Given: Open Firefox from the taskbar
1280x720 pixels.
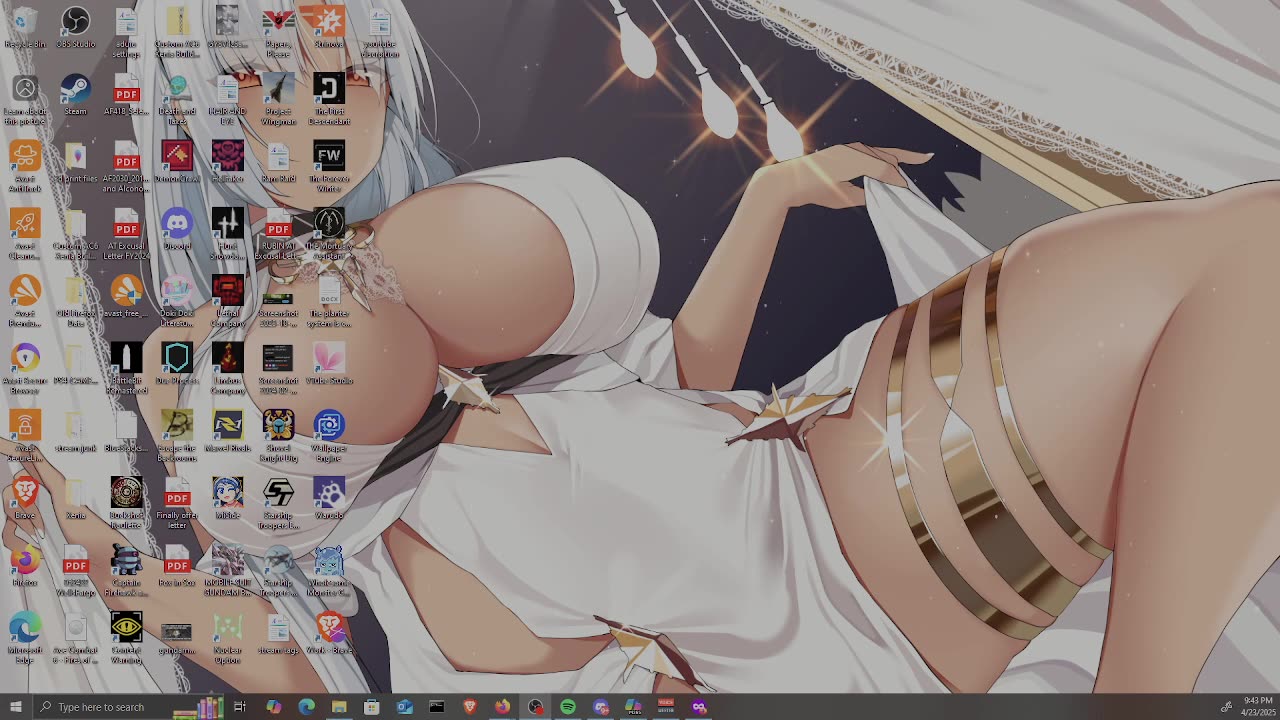Looking at the screenshot, I should (x=502, y=707).
